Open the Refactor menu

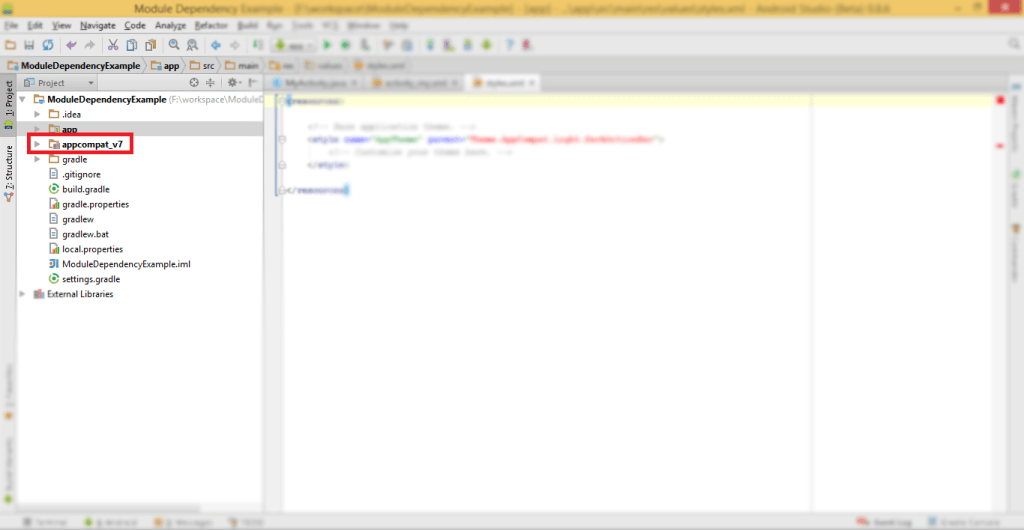click(212, 25)
